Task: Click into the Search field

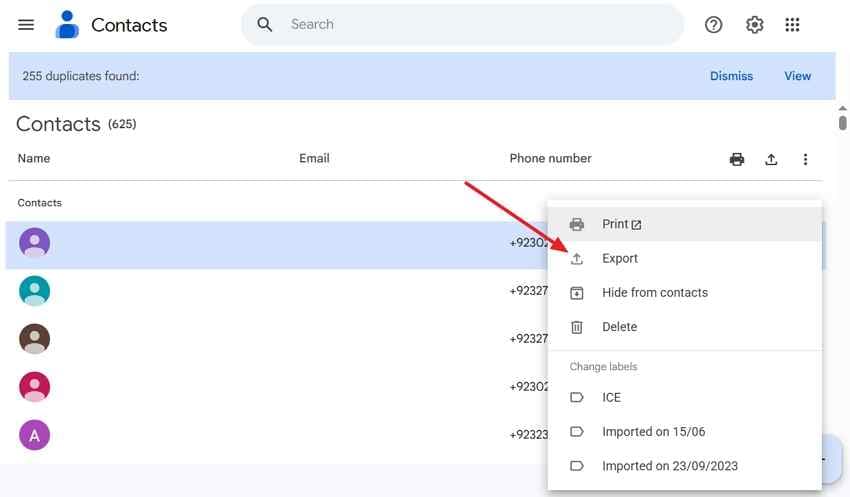Action: 462,24
